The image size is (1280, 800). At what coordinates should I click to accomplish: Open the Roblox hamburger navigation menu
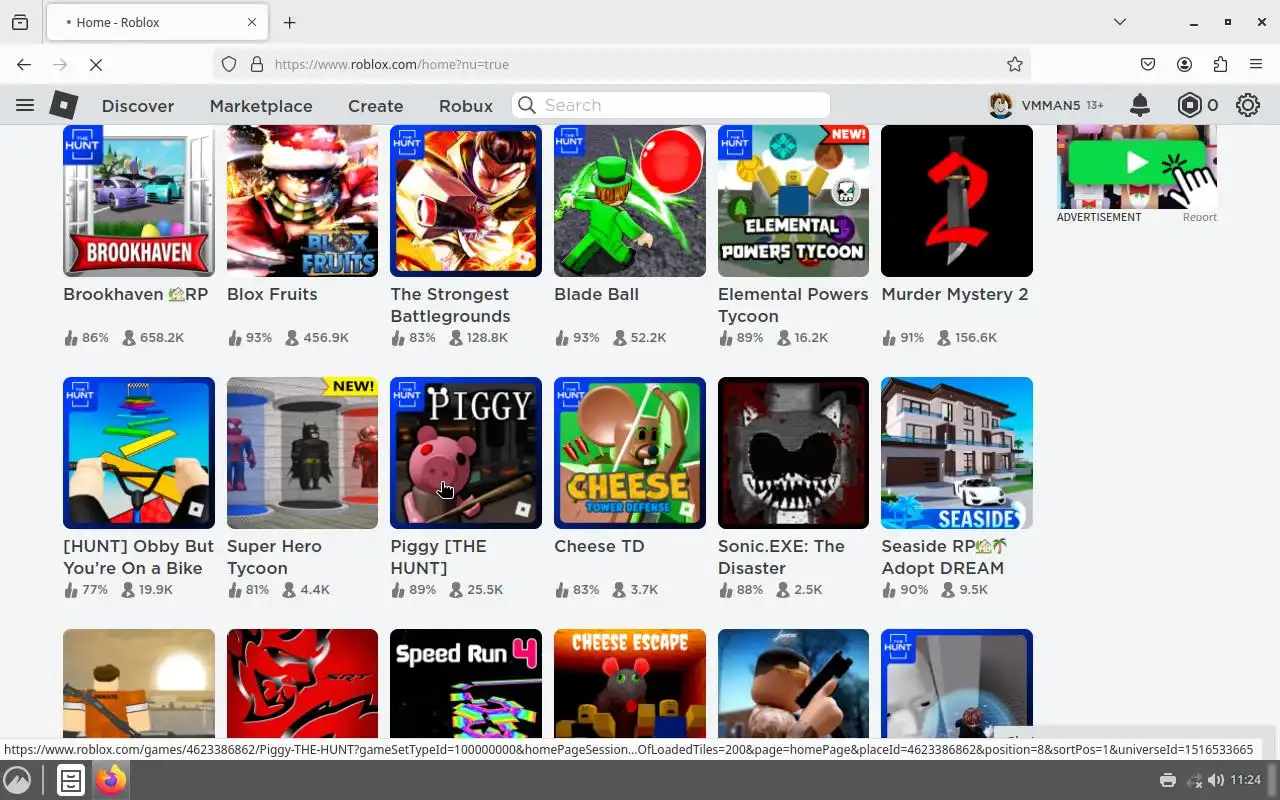[x=25, y=105]
